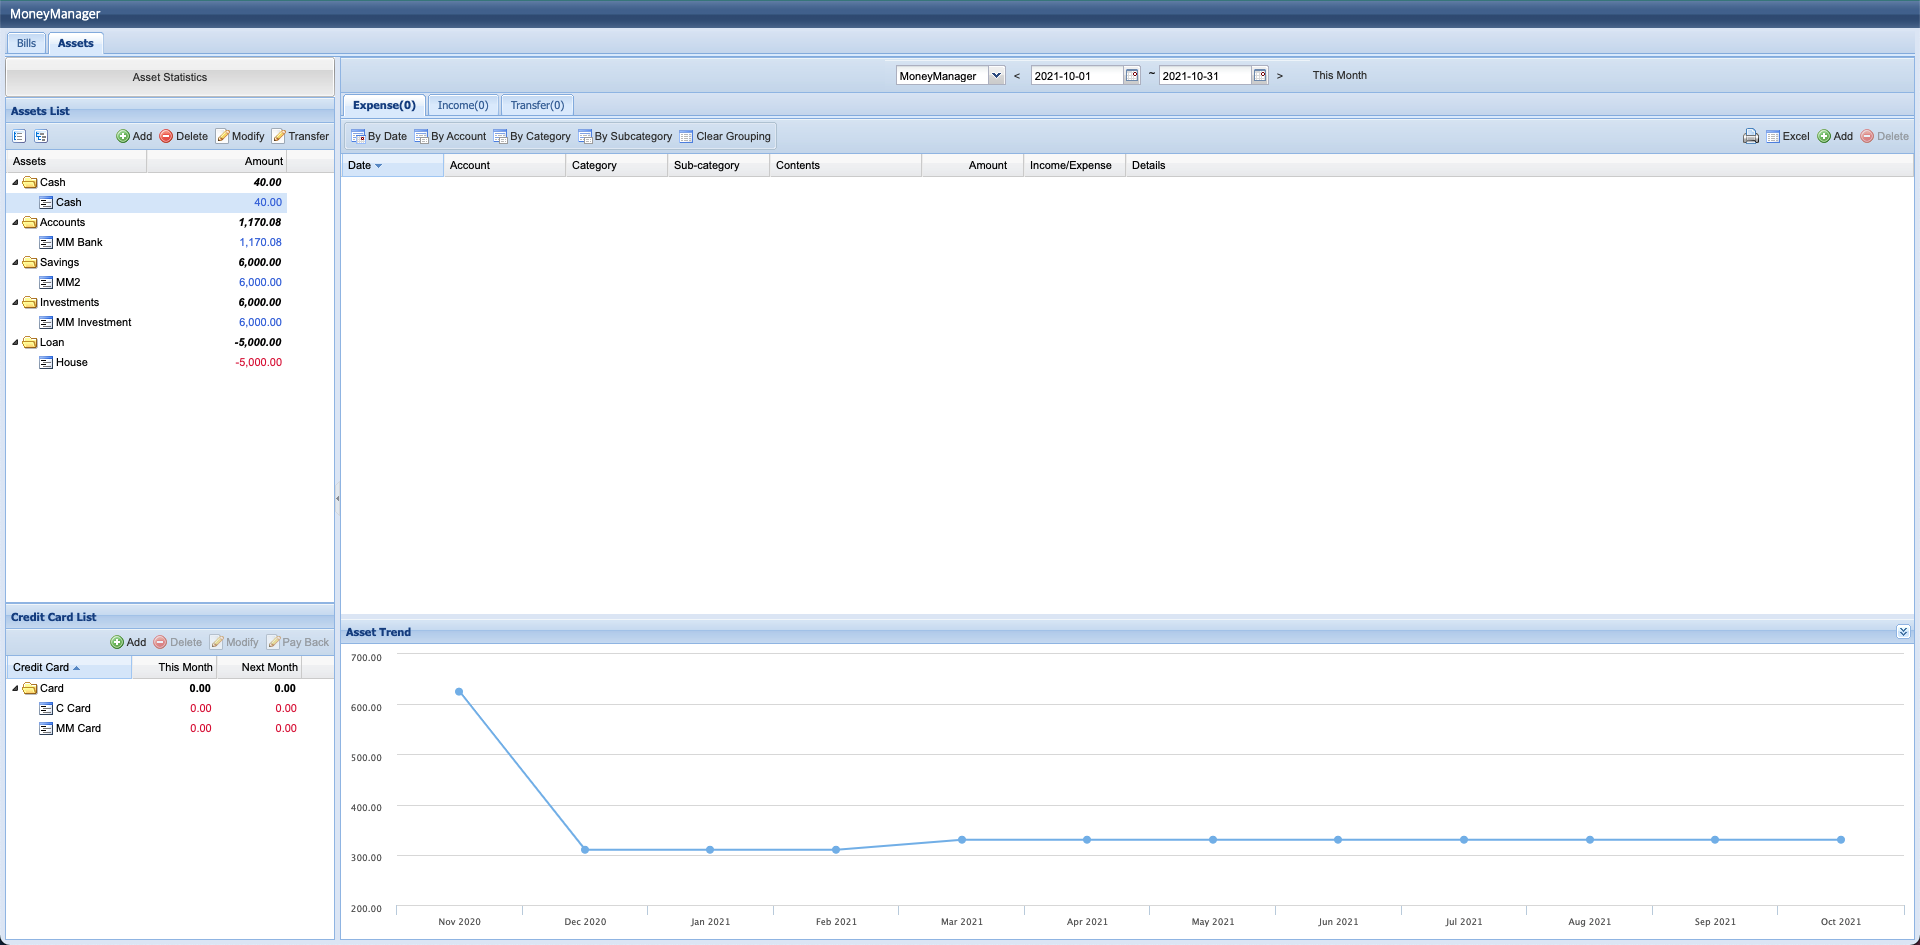Select the MM Investment account
1920x945 pixels.
pos(147,322)
